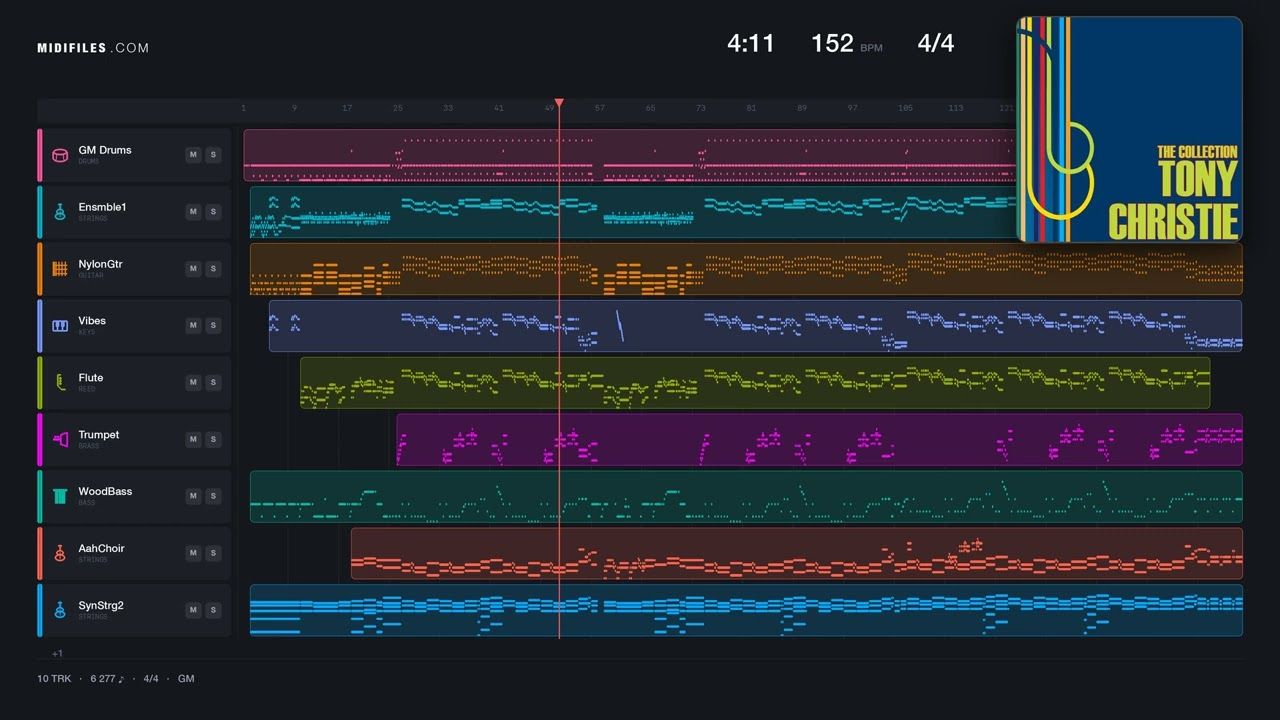The image size is (1280, 720).
Task: Jump to bar 41 on ruler
Action: click(499, 108)
